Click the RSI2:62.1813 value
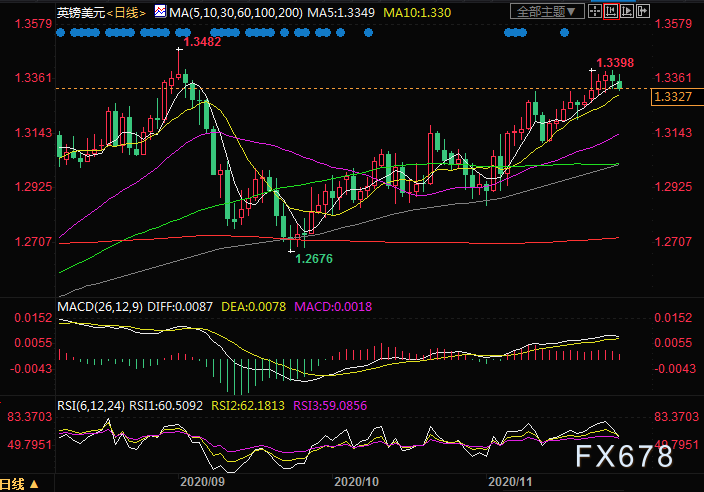Screen dimensions: 704x492 point(248,406)
